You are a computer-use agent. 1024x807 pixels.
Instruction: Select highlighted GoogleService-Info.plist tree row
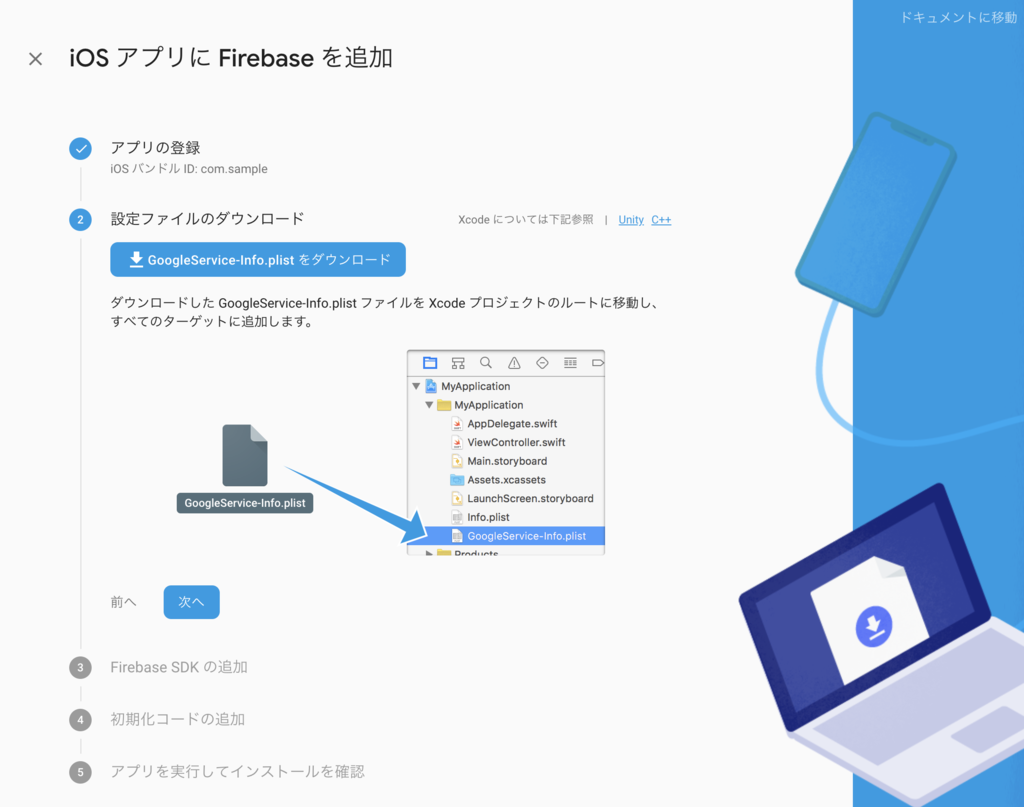tap(505, 536)
